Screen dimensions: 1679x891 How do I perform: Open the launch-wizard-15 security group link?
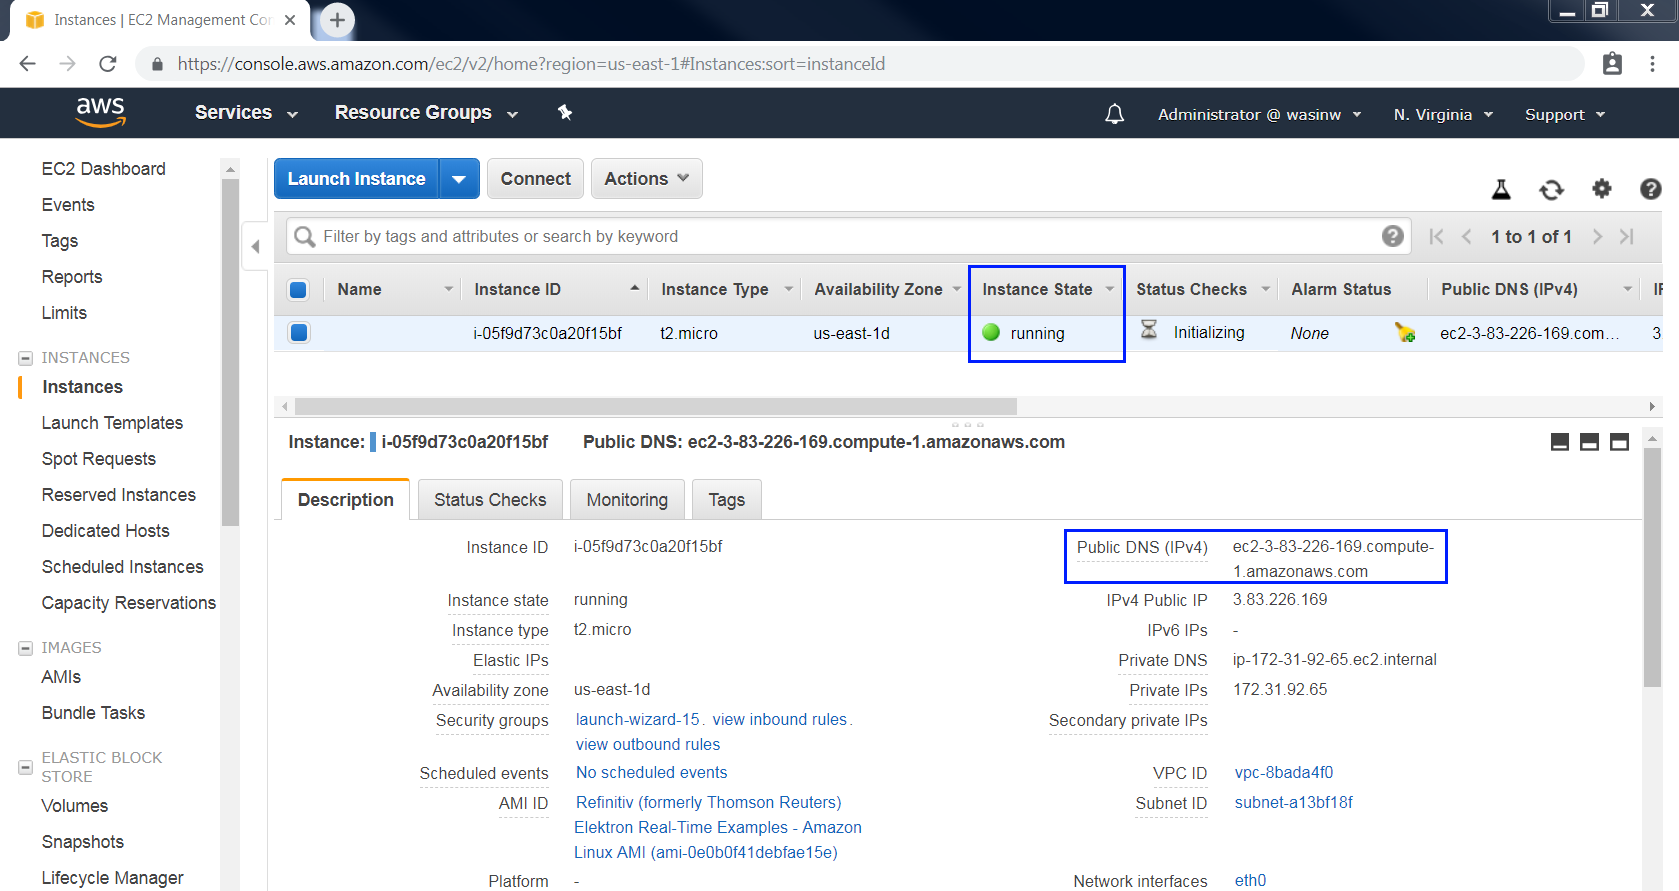tap(637, 720)
